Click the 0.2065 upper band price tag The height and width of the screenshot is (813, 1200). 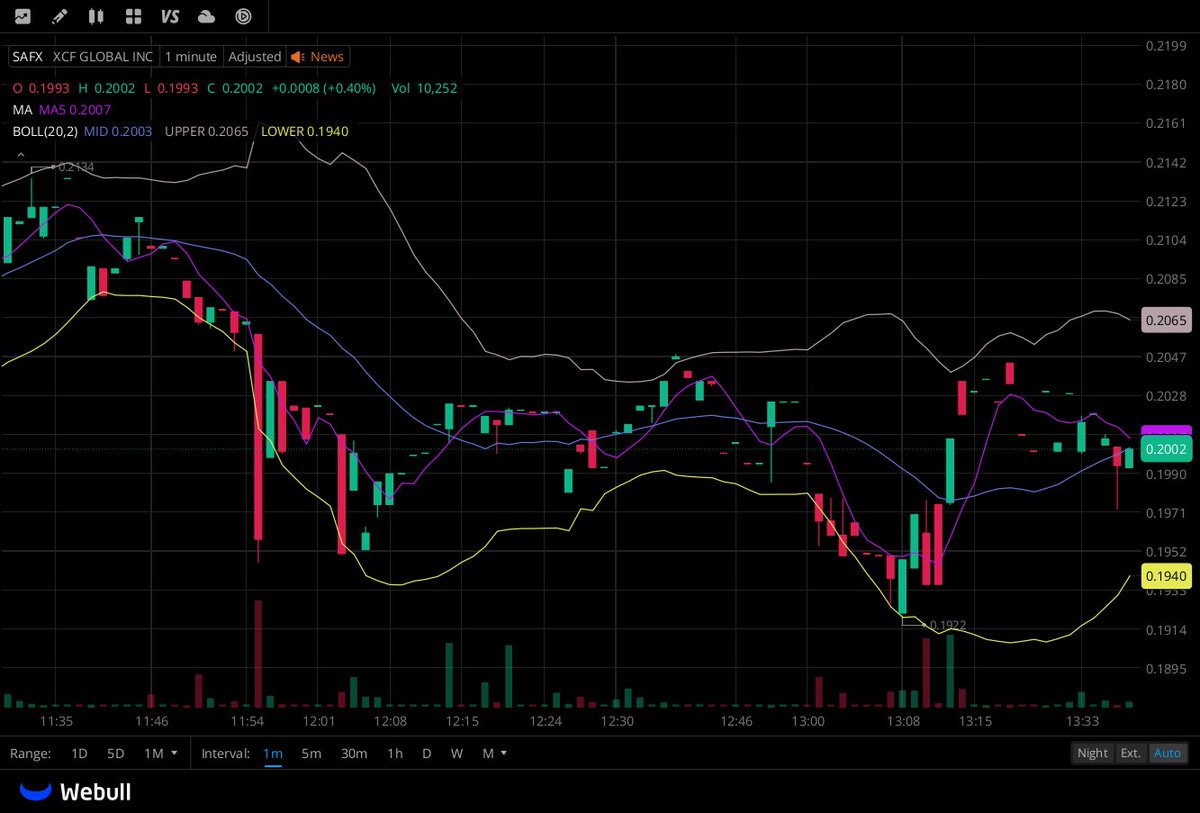1166,320
